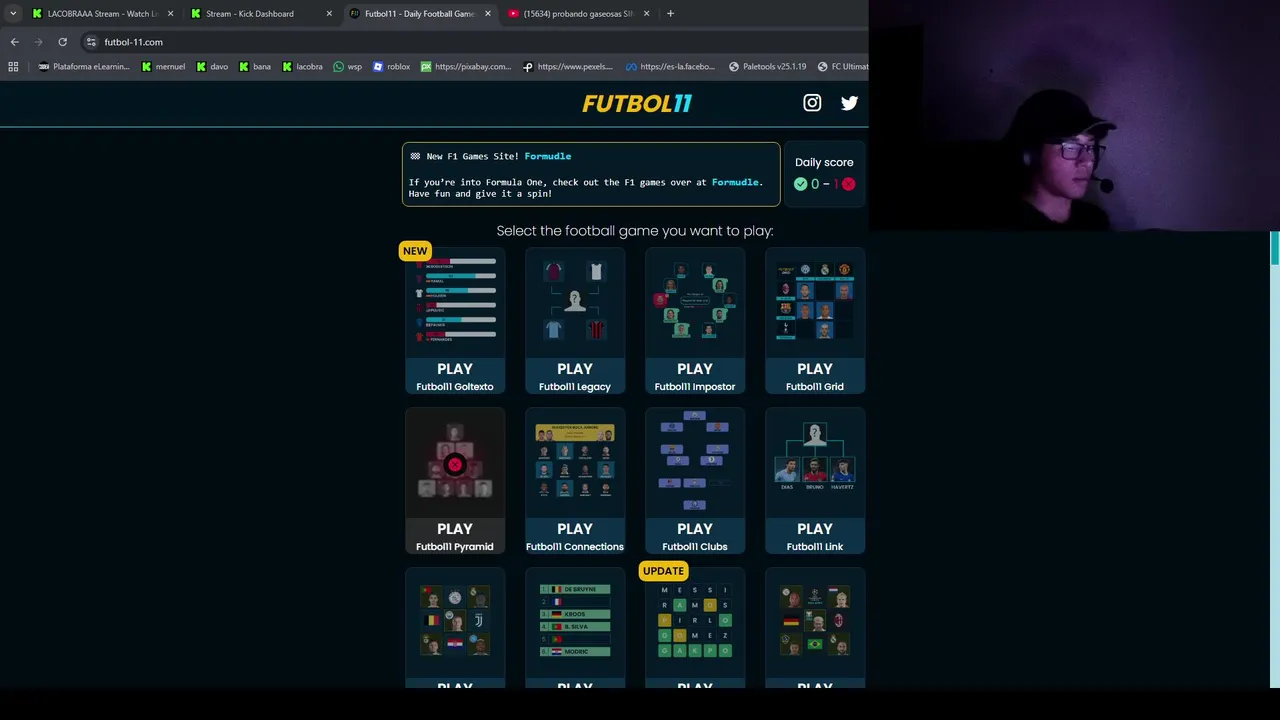Open the site information icon in address bar
This screenshot has height=720, width=1280.
pos(91,42)
